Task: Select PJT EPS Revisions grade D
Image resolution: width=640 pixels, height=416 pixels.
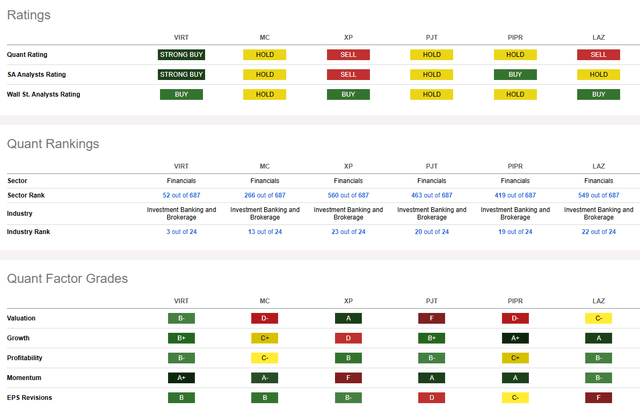Action: pos(431,398)
